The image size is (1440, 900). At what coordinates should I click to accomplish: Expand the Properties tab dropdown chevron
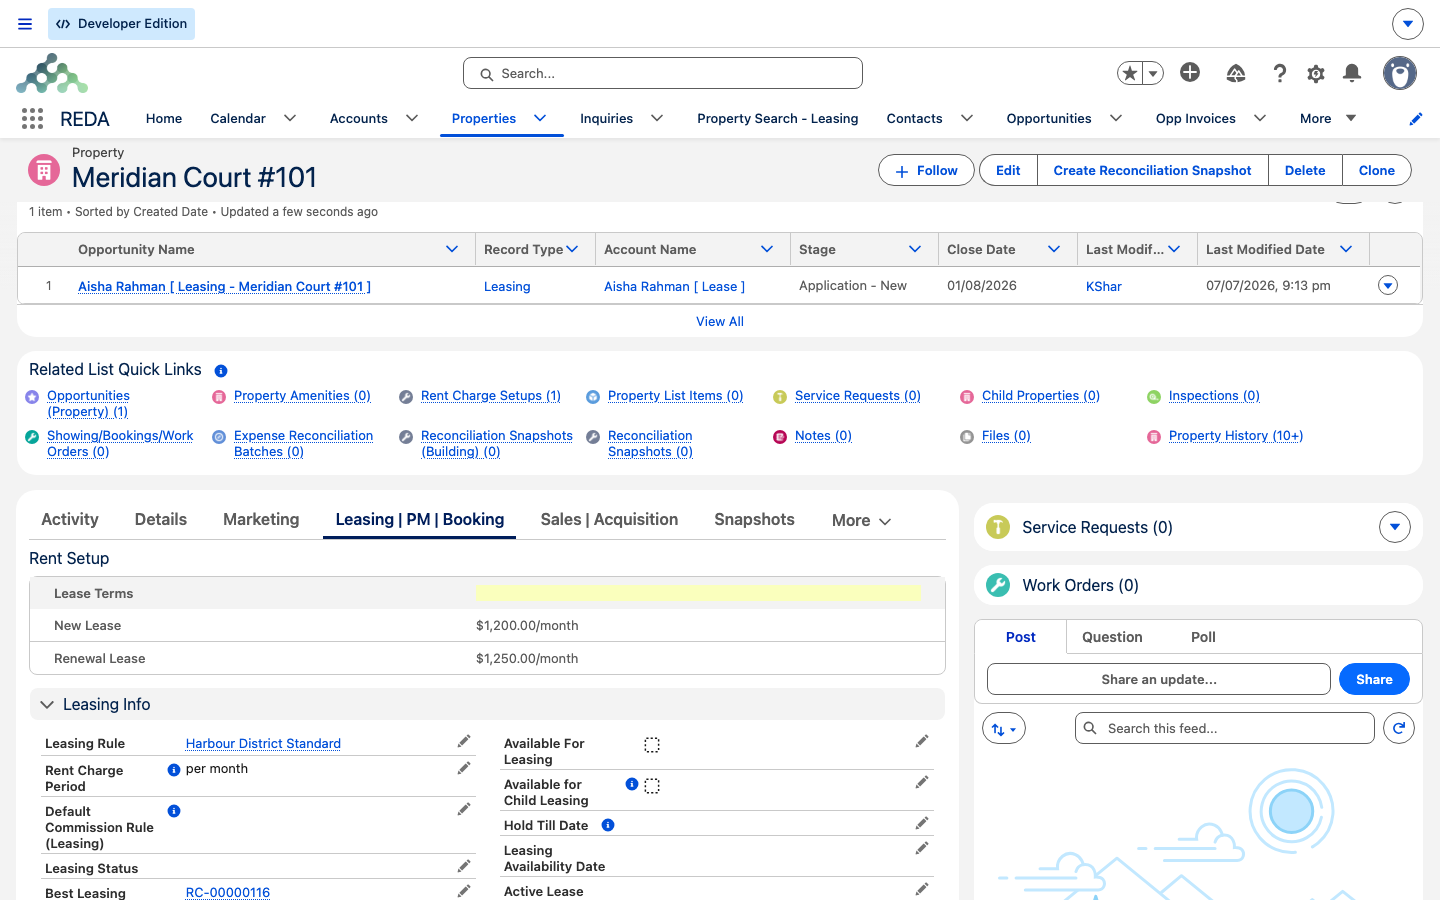click(540, 118)
